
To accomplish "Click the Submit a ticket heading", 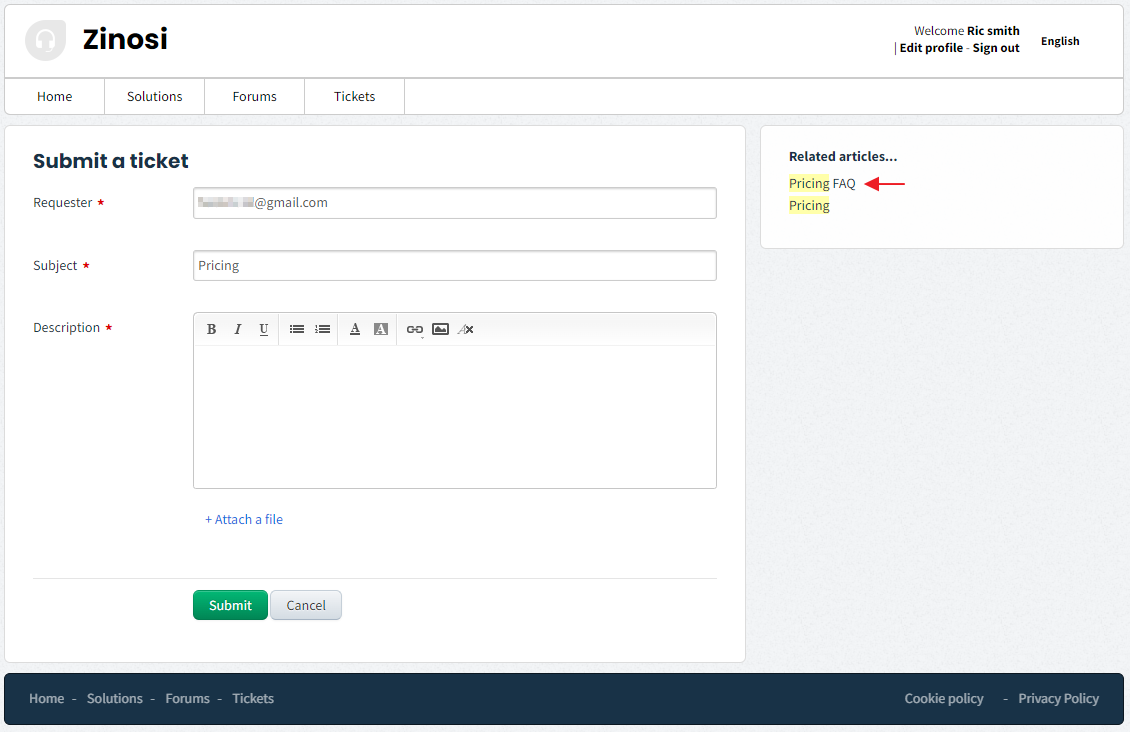I will [111, 161].
